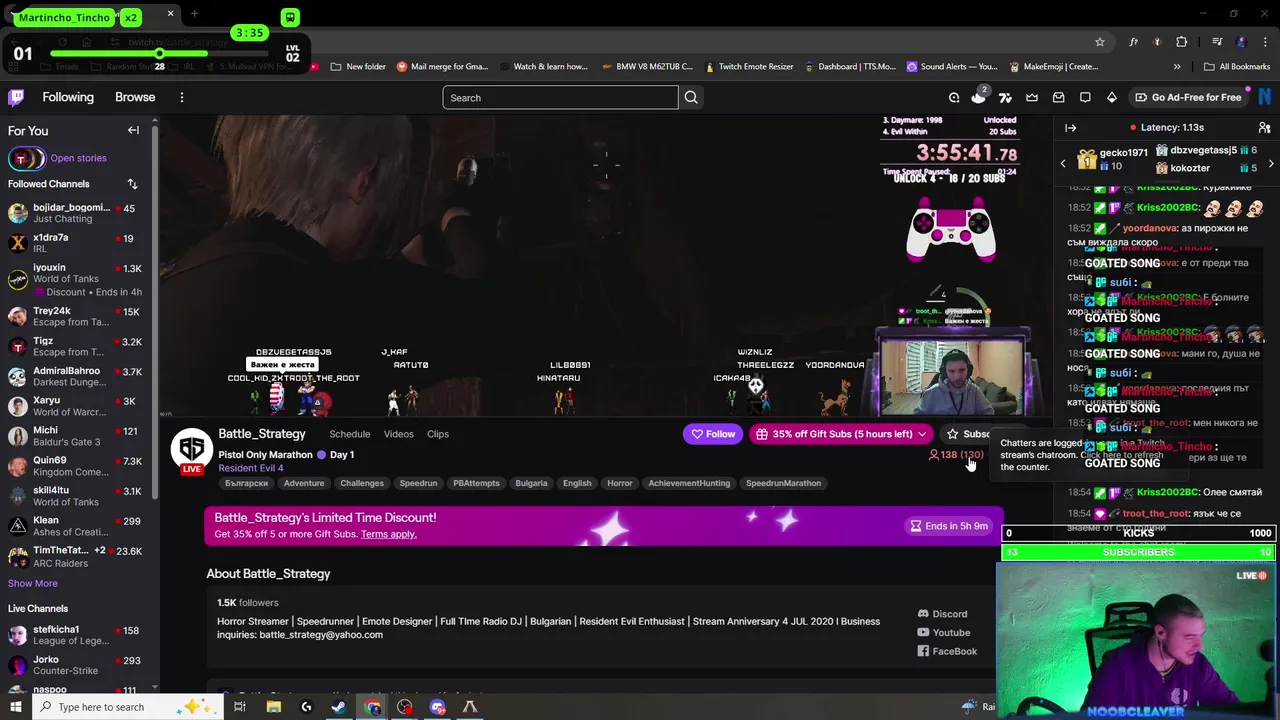Click the viewer count 138

coord(942,455)
